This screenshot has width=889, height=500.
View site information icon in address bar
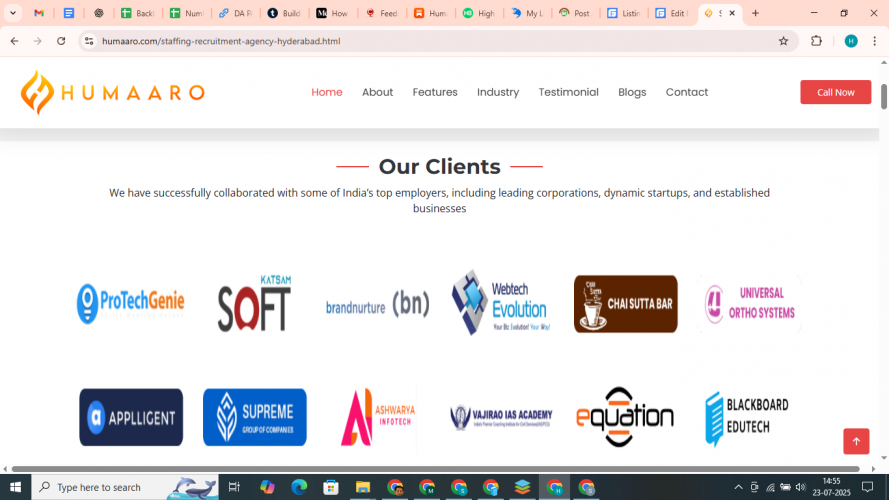pyautogui.click(x=89, y=41)
